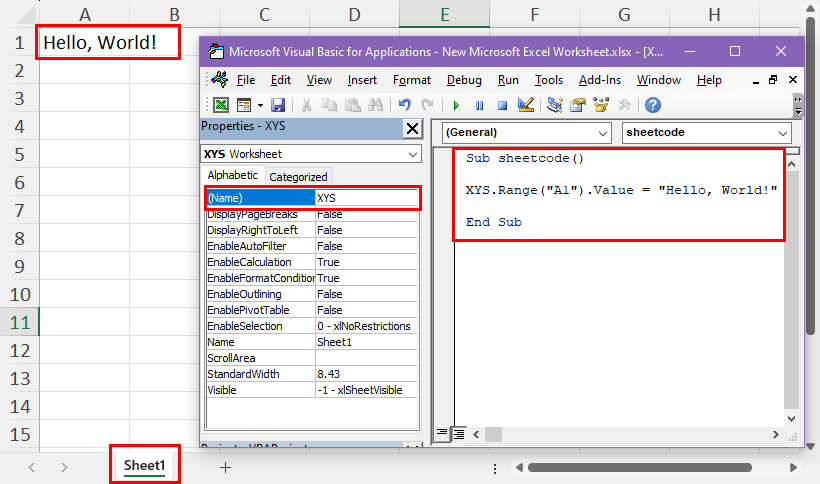The image size is (820, 484).
Task: Open the Help menu
Action: point(709,80)
